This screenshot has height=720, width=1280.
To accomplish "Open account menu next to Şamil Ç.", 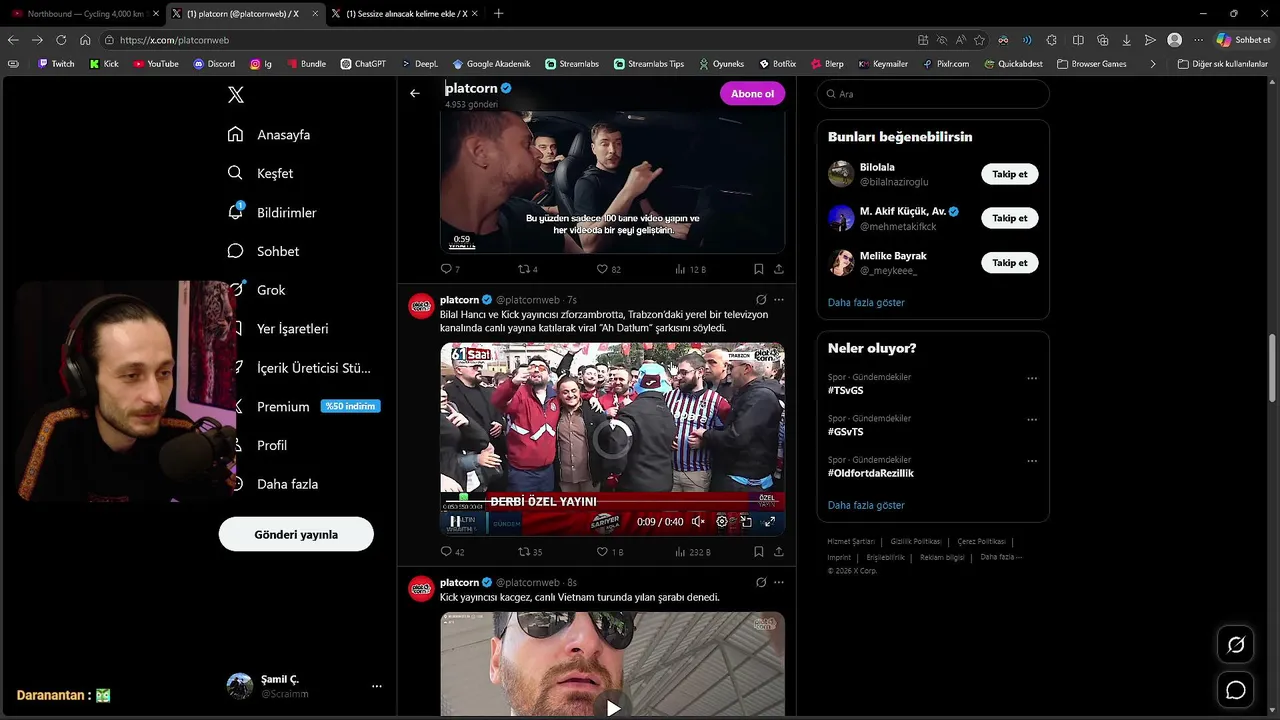I will [377, 686].
